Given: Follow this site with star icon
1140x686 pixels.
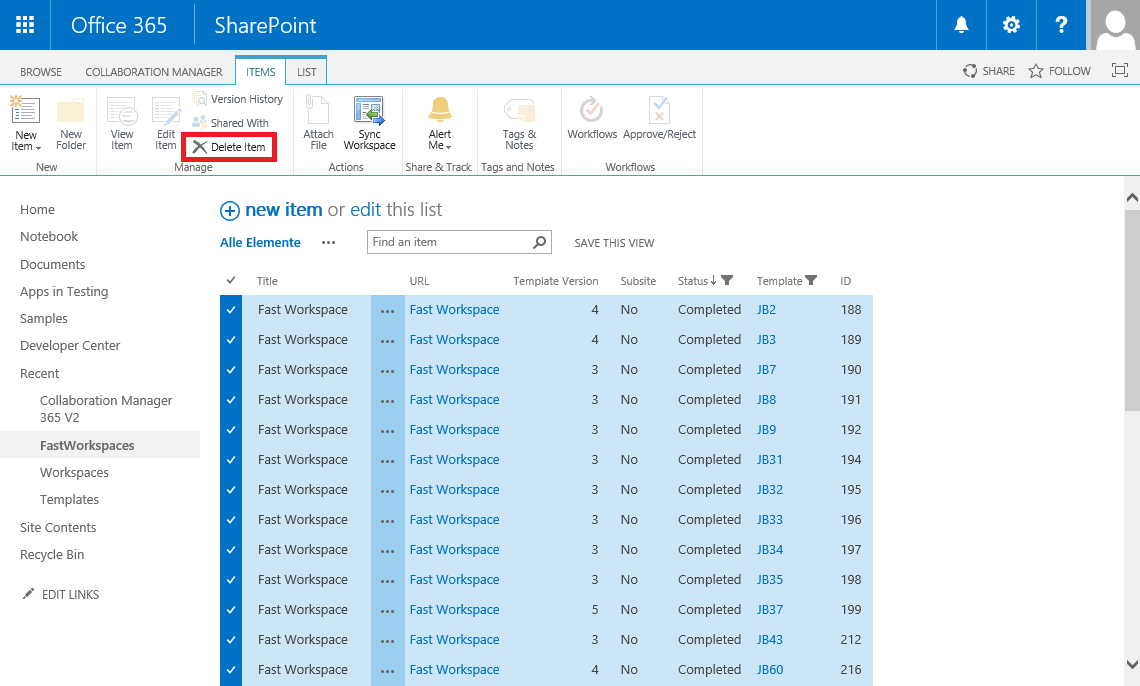Looking at the screenshot, I should [x=1059, y=70].
